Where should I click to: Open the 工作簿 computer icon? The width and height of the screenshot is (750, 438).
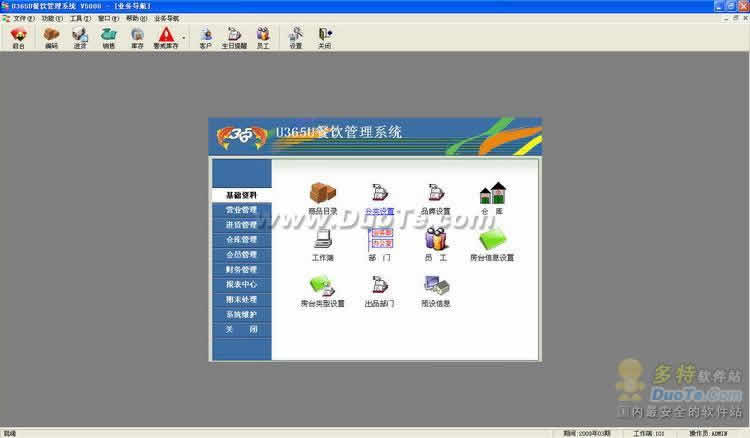tap(322, 238)
